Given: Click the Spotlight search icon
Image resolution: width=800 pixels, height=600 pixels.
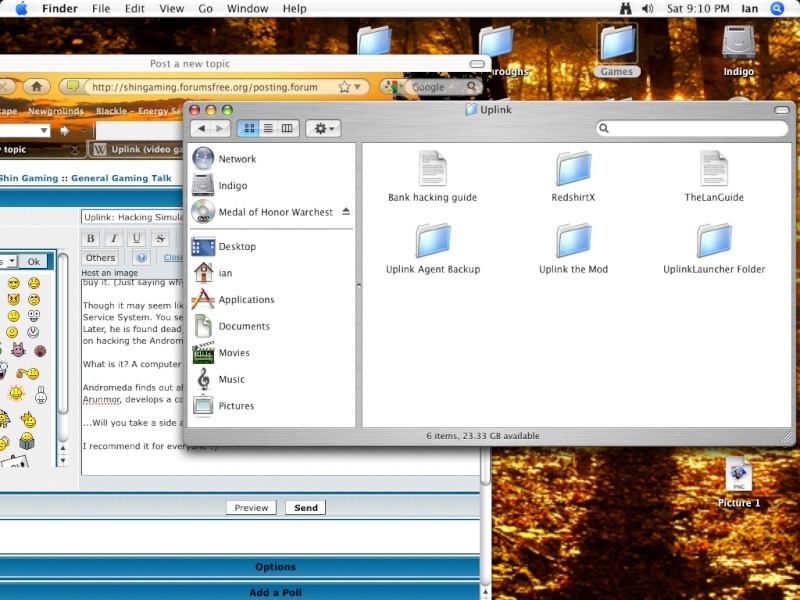Looking at the screenshot, I should click(x=777, y=9).
